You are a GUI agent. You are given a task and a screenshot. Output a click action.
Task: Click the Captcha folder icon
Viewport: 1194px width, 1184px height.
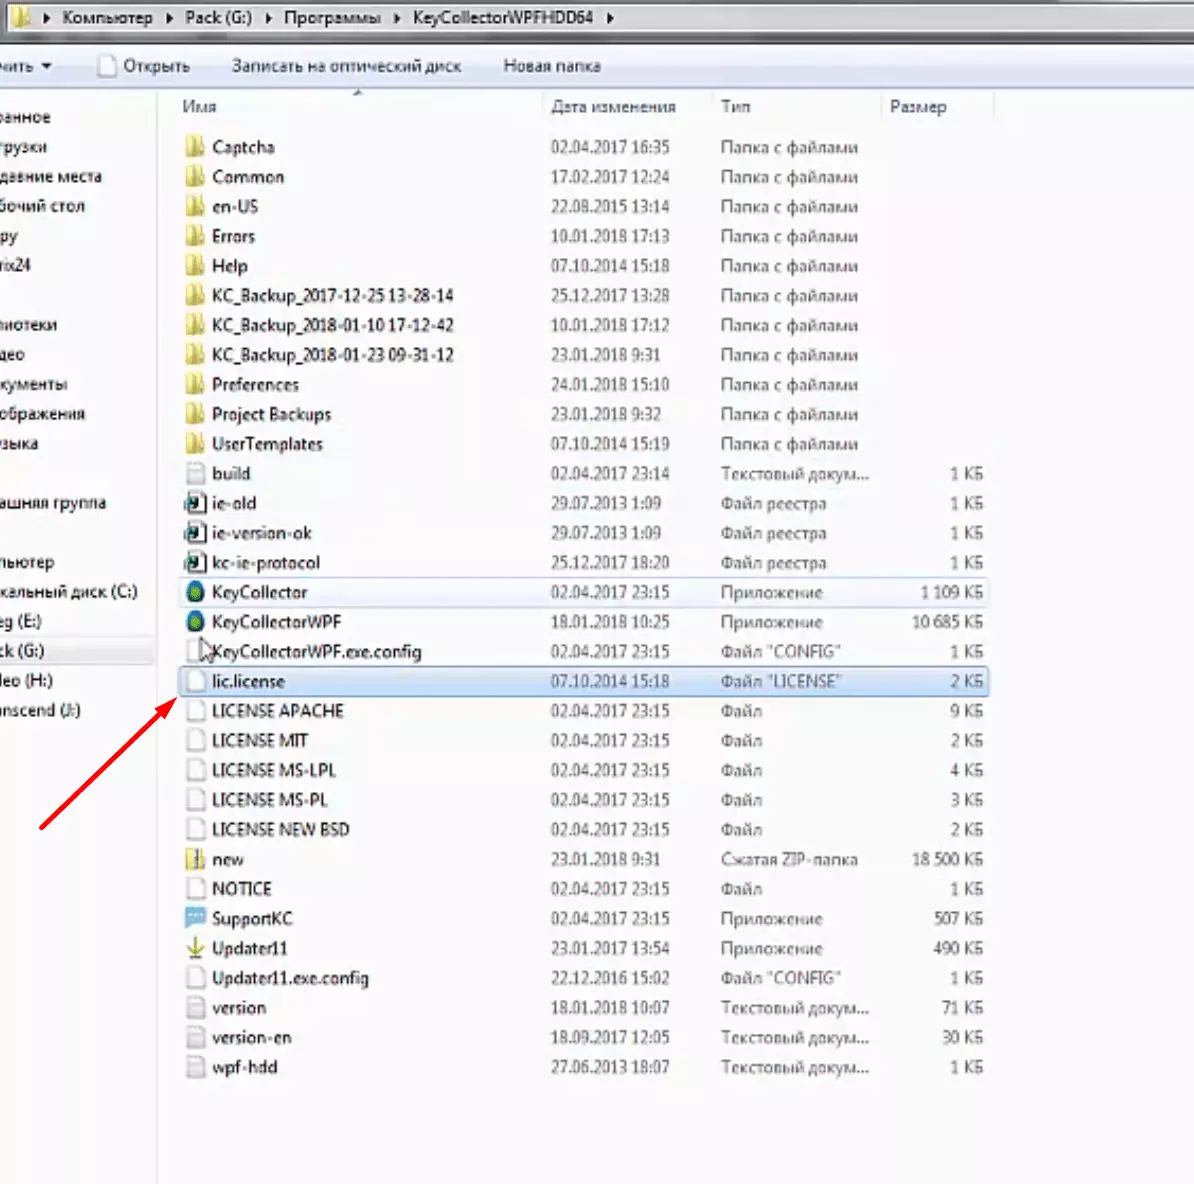click(195, 147)
